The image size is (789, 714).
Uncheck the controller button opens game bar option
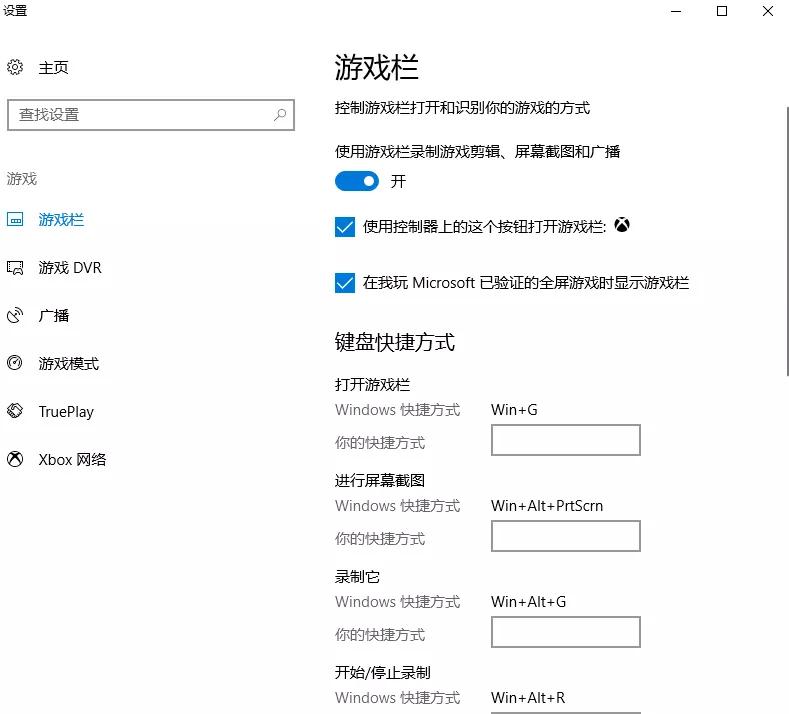pos(345,227)
